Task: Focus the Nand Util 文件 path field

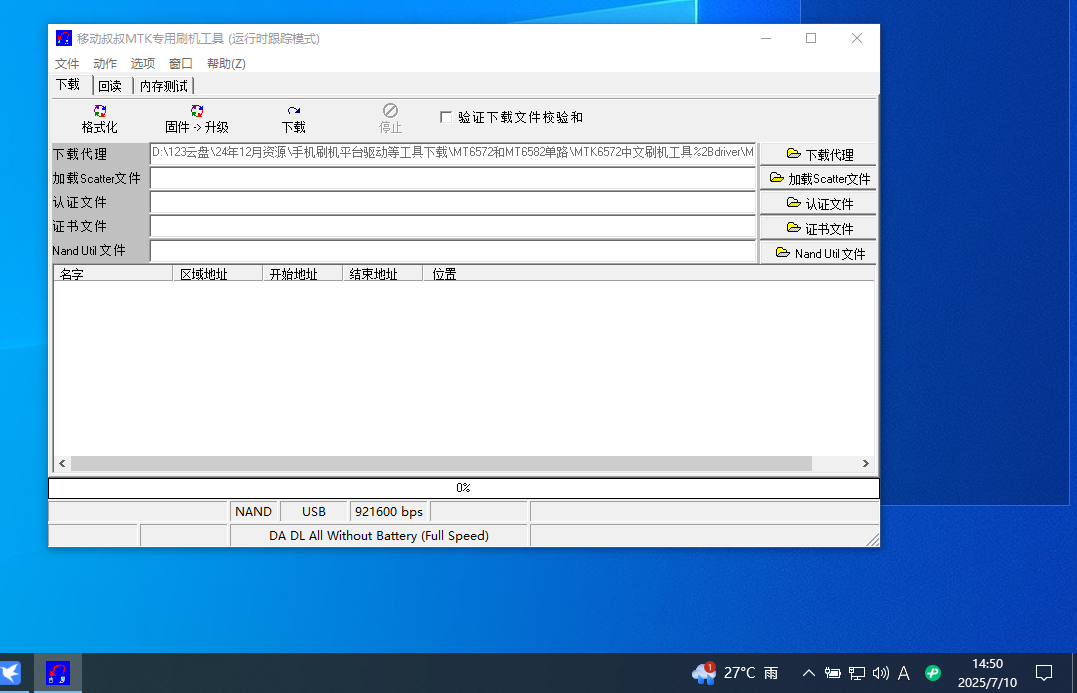Action: coord(453,251)
